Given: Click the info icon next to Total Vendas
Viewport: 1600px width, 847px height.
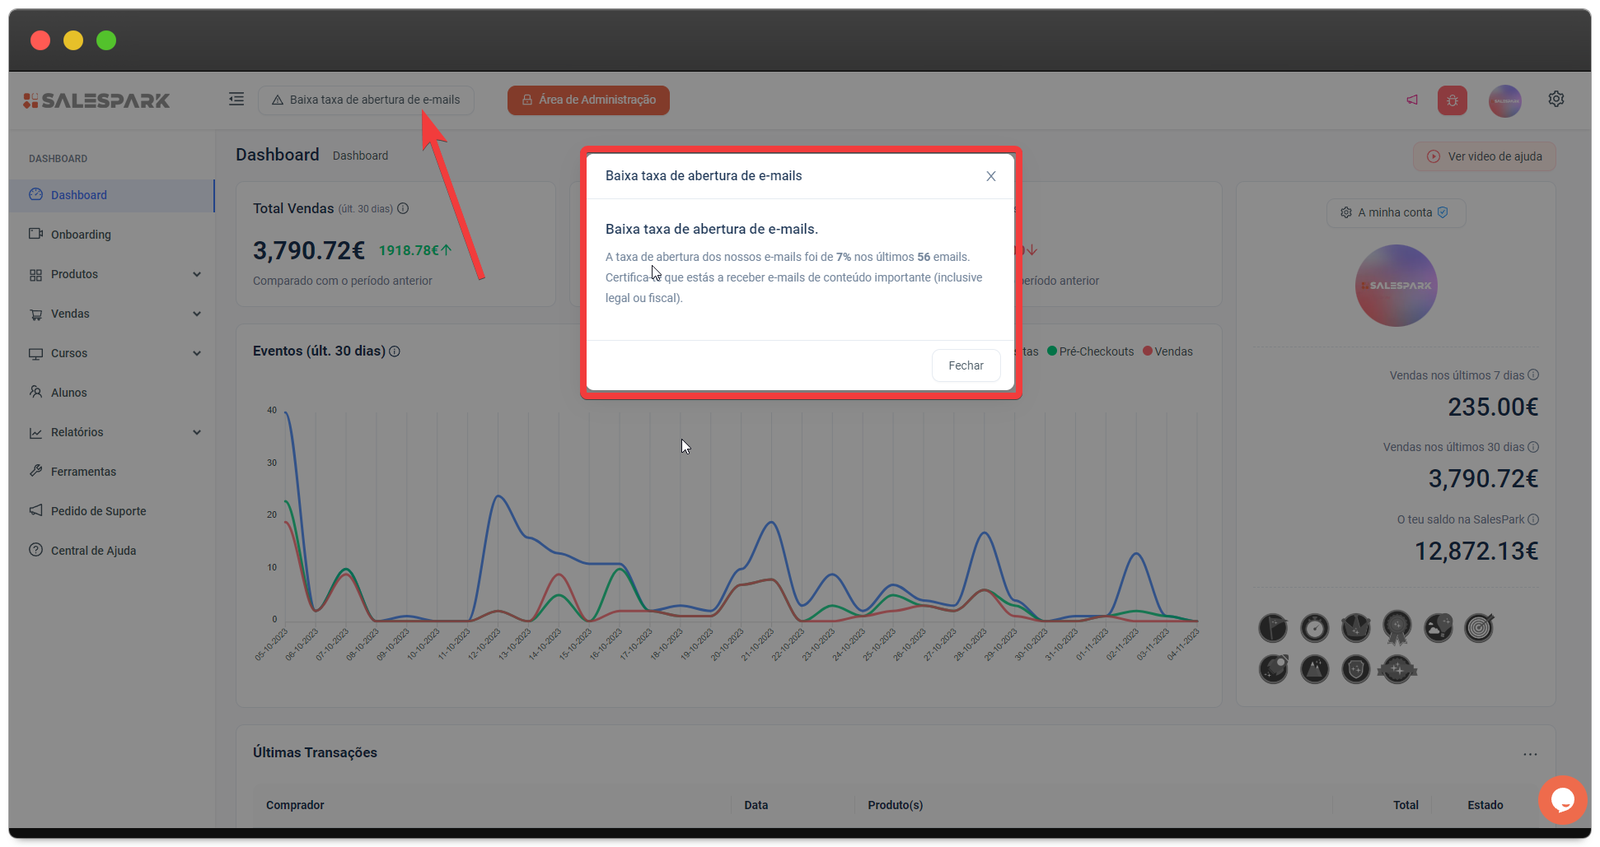Looking at the screenshot, I should point(403,209).
